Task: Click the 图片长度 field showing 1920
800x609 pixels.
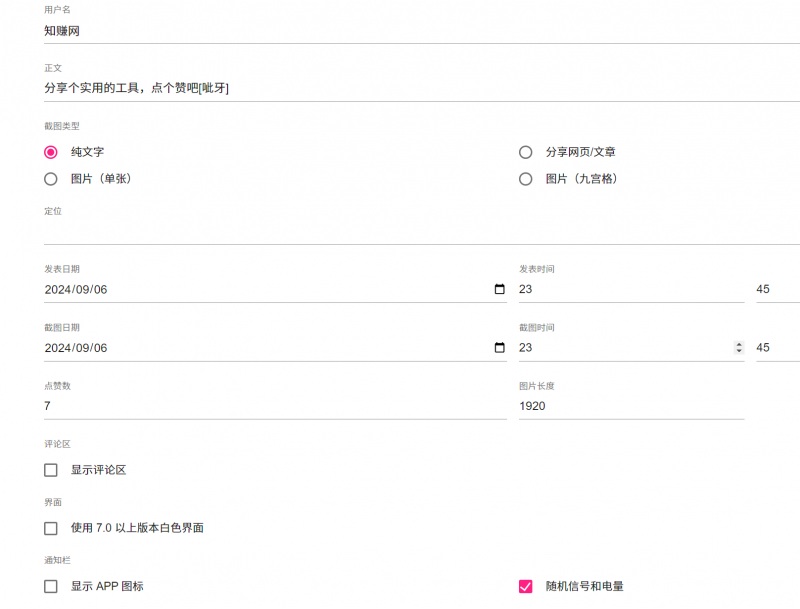Action: [x=630, y=406]
